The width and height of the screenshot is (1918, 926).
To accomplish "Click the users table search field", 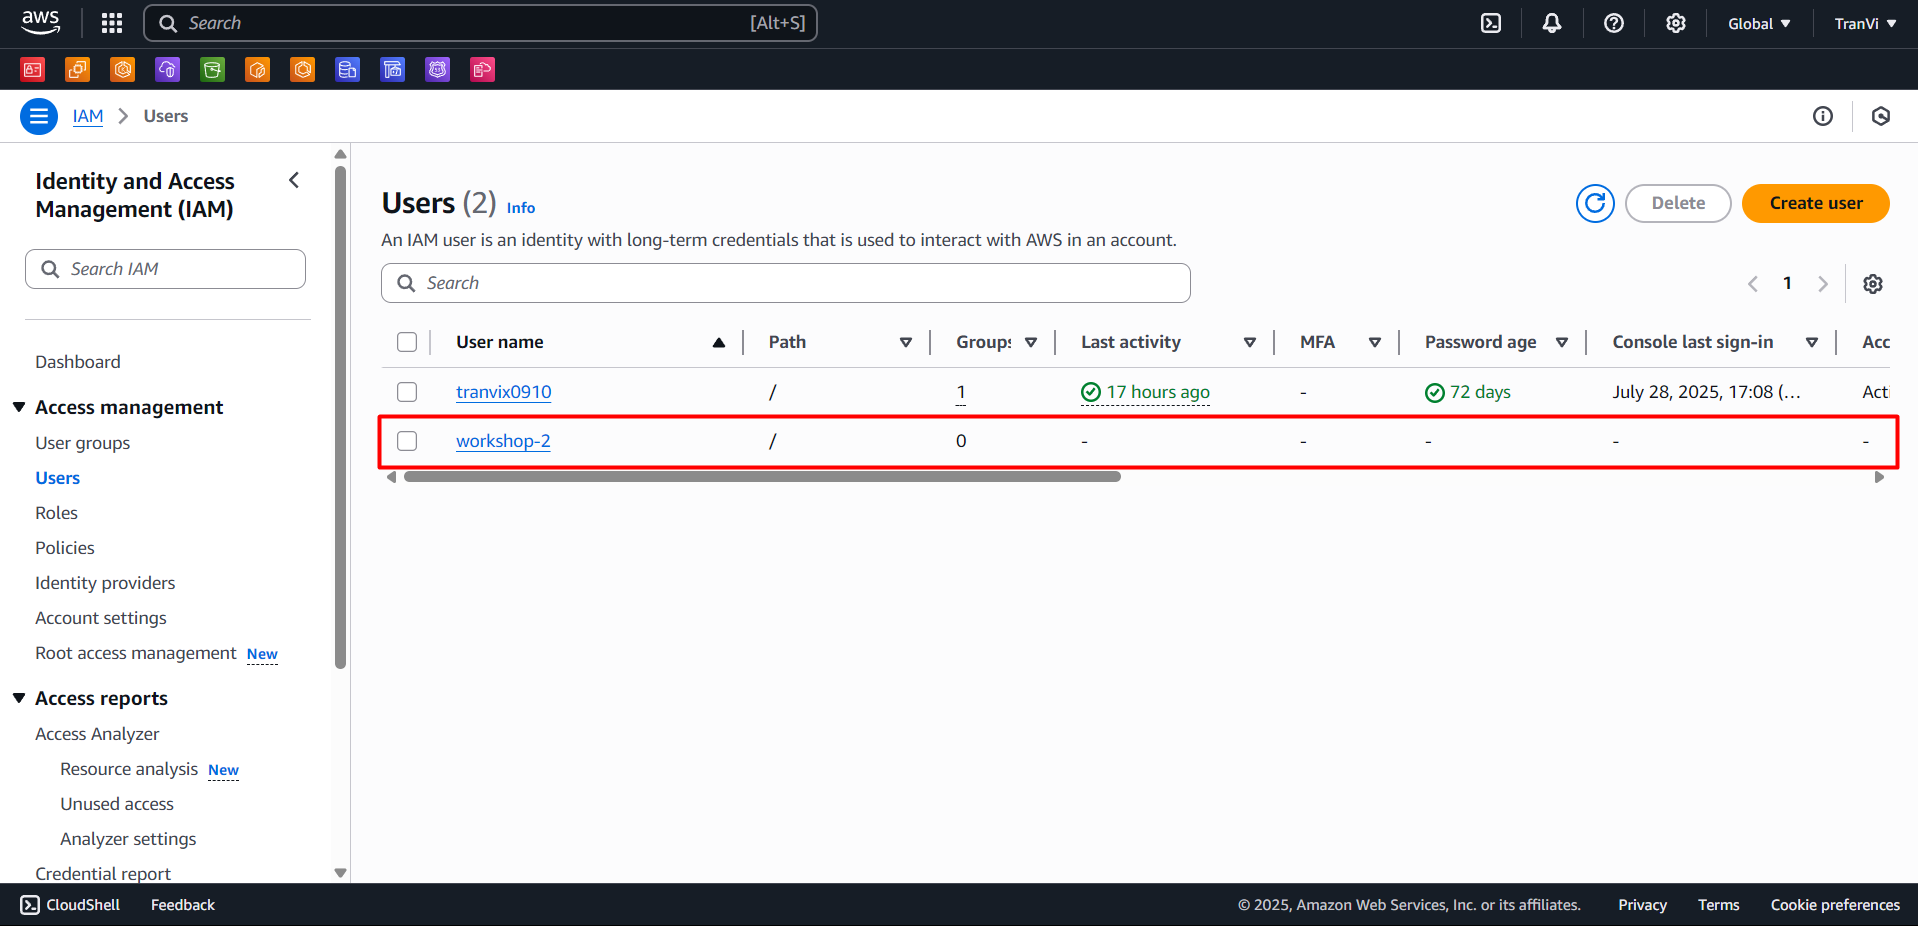I will 785,283.
